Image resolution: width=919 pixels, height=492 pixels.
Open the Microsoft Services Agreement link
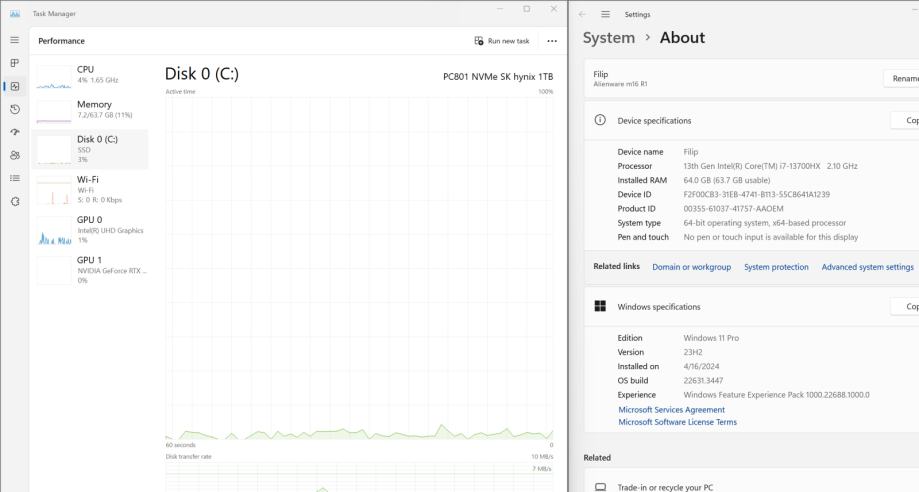pyautogui.click(x=671, y=410)
